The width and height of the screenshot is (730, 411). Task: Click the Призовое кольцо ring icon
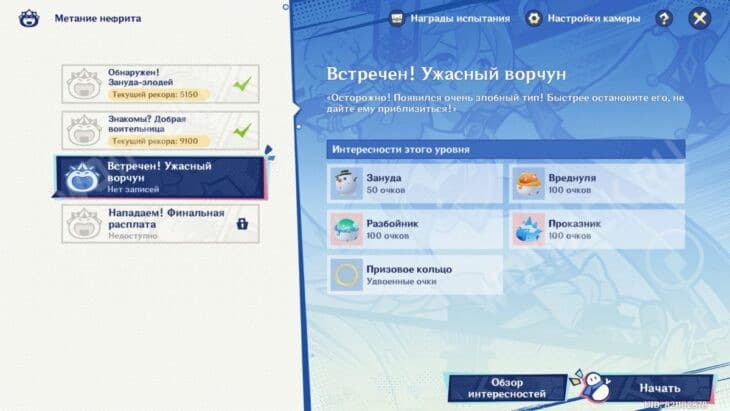coord(346,275)
